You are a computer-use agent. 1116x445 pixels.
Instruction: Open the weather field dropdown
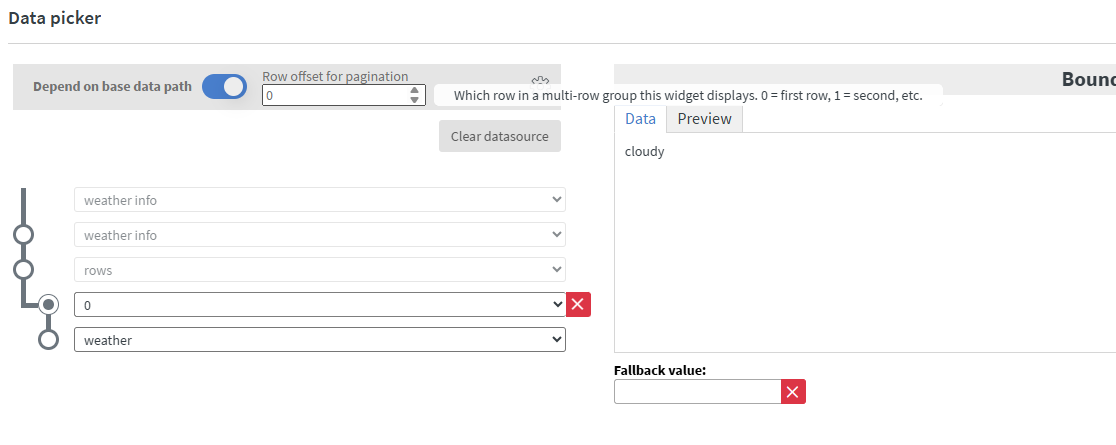tap(320, 340)
